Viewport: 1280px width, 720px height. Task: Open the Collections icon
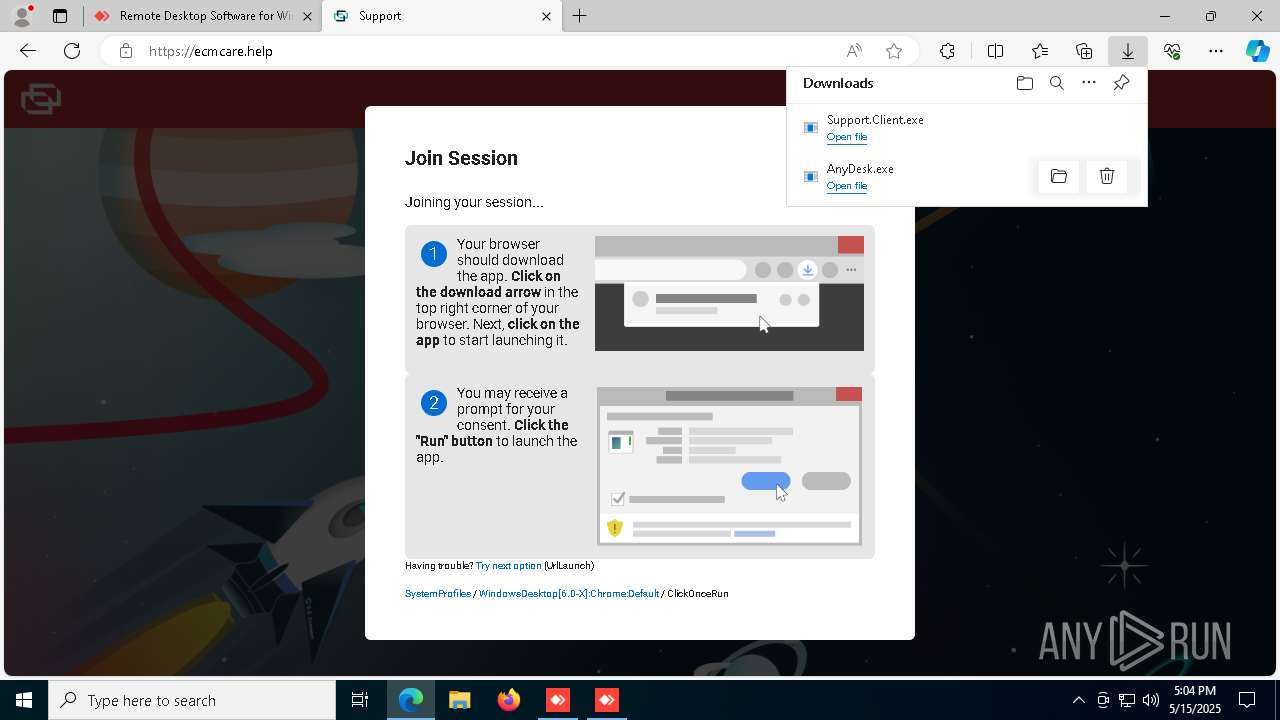[1084, 51]
